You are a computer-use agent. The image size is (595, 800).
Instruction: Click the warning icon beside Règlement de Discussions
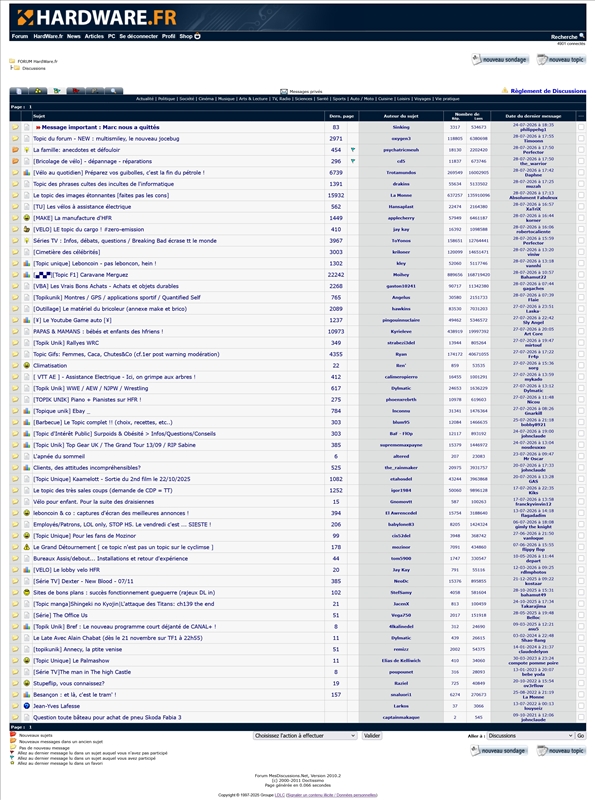coord(505,90)
